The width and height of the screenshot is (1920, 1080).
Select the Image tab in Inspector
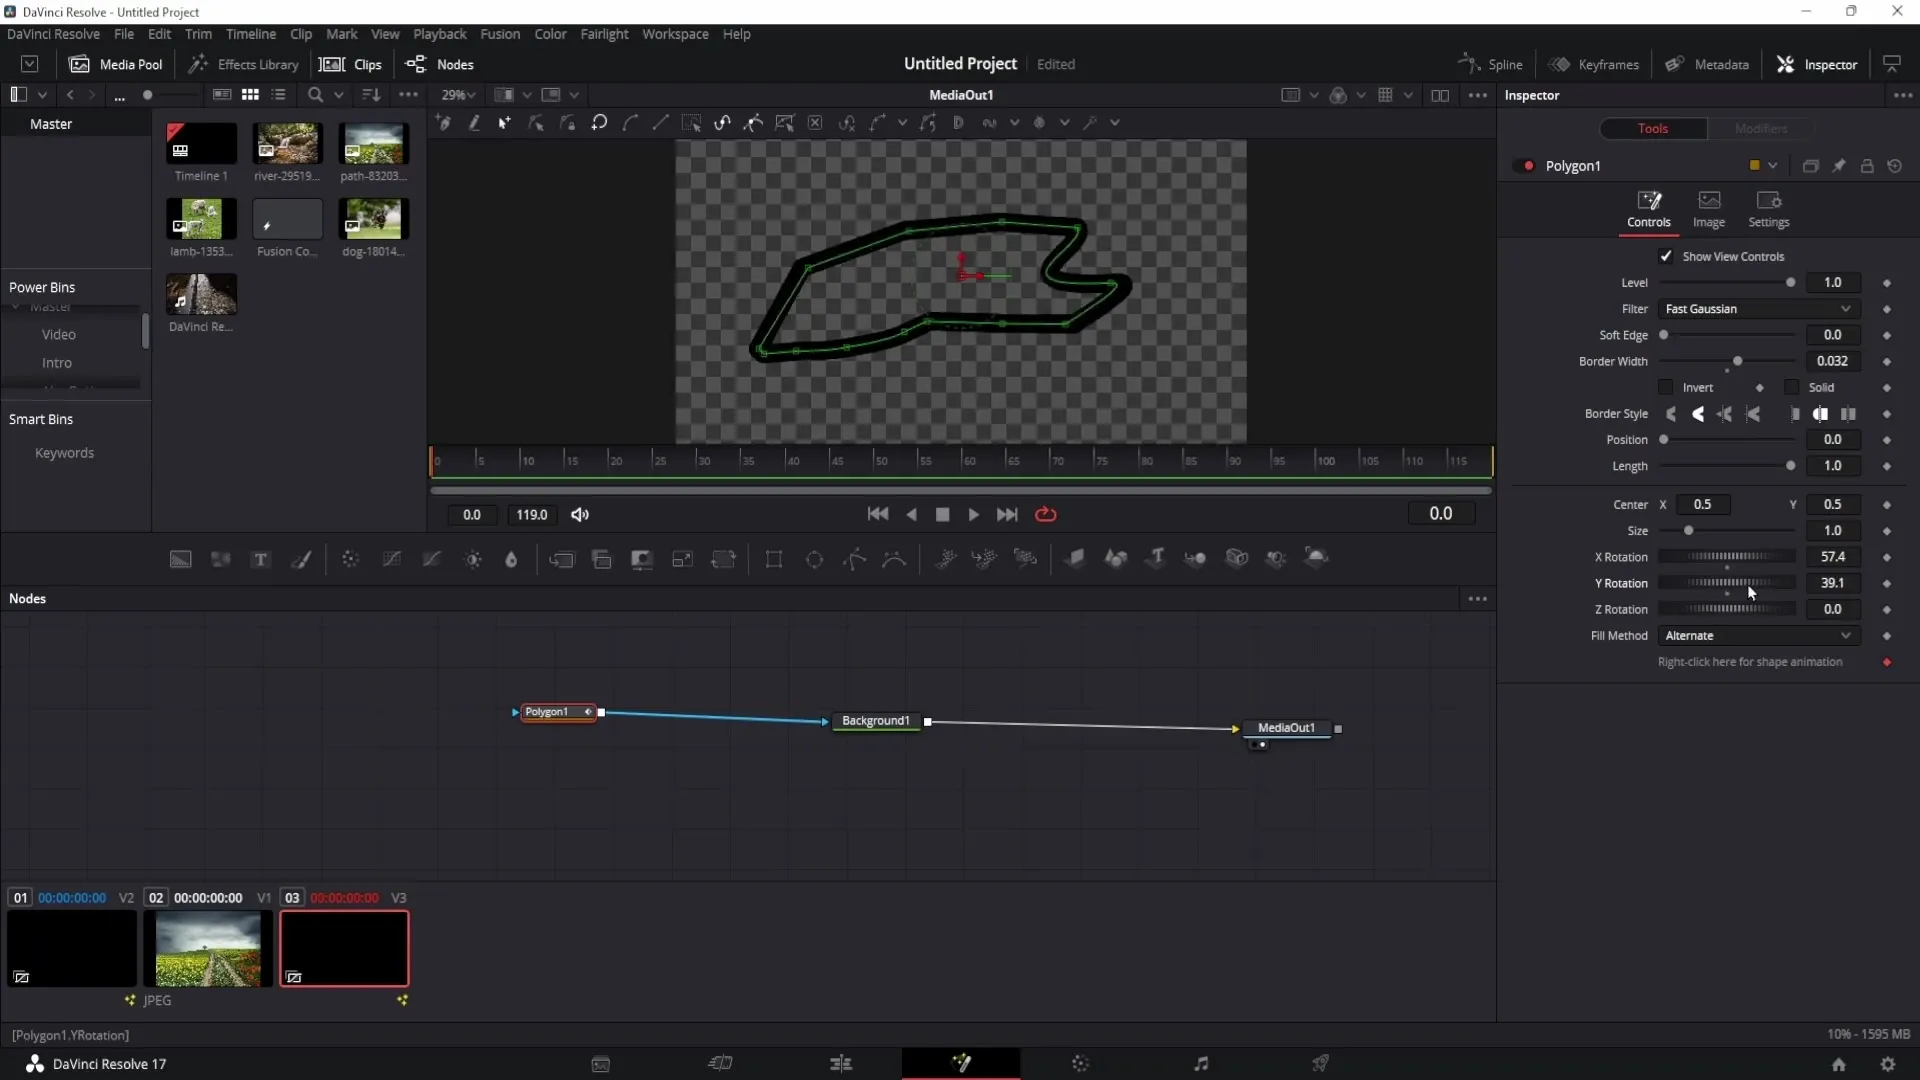1709,207
